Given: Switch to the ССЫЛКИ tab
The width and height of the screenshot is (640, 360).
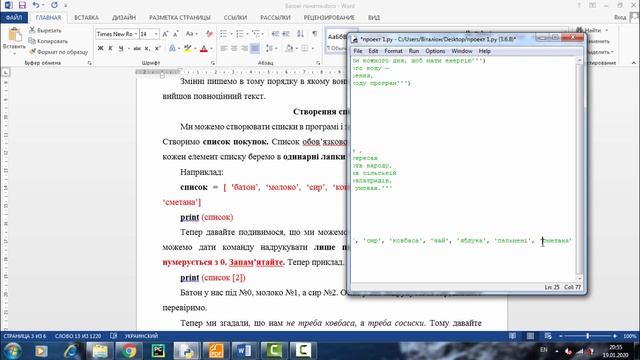Looking at the screenshot, I should [235, 18].
